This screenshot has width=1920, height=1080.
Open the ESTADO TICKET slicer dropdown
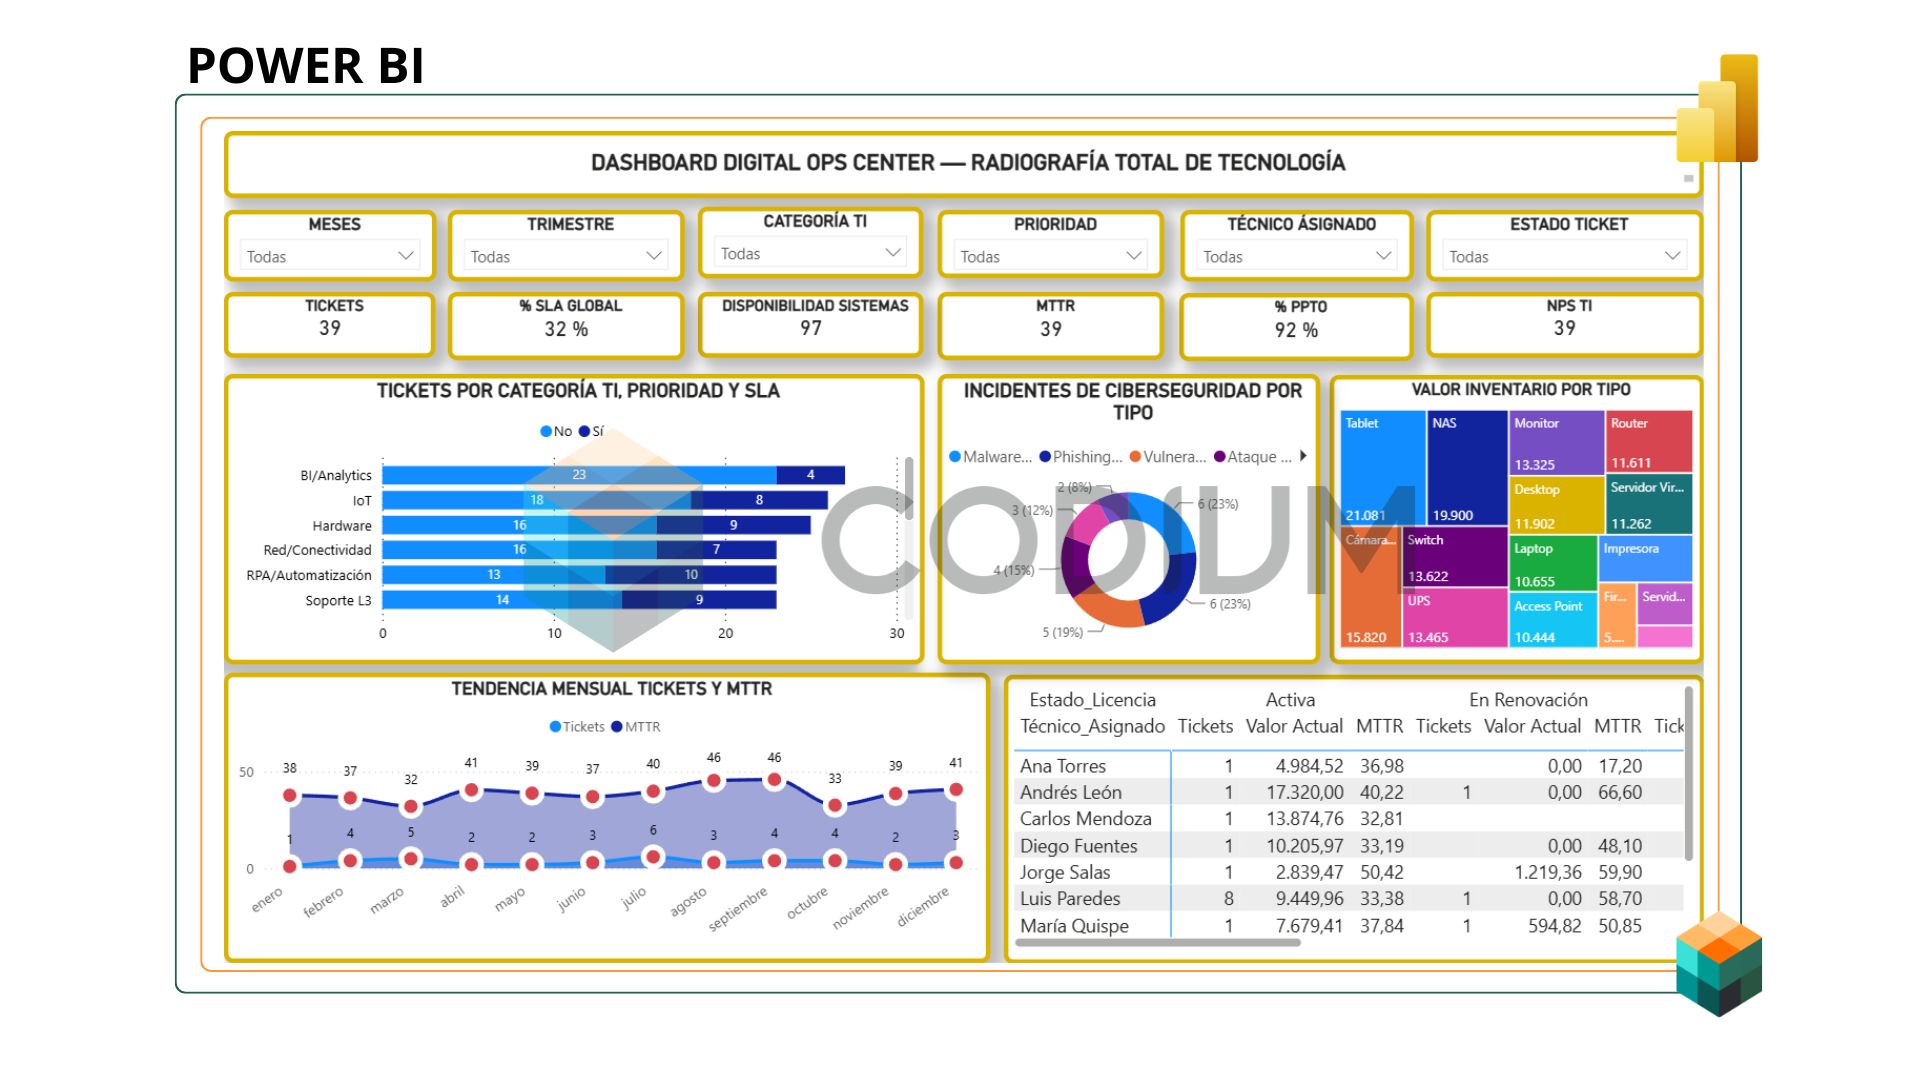(x=1564, y=256)
